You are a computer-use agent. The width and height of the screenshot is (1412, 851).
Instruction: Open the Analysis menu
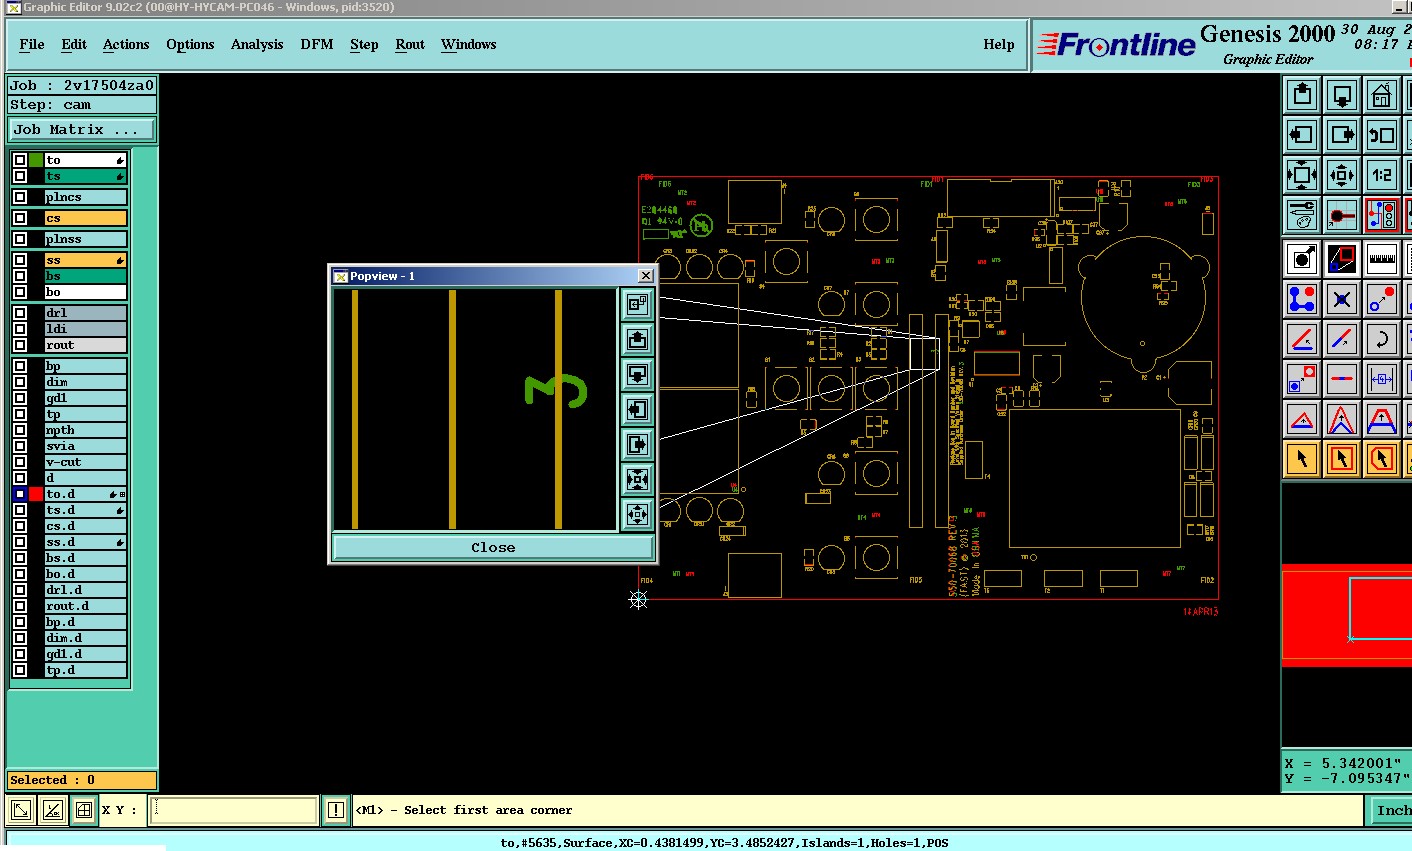[x=257, y=44]
